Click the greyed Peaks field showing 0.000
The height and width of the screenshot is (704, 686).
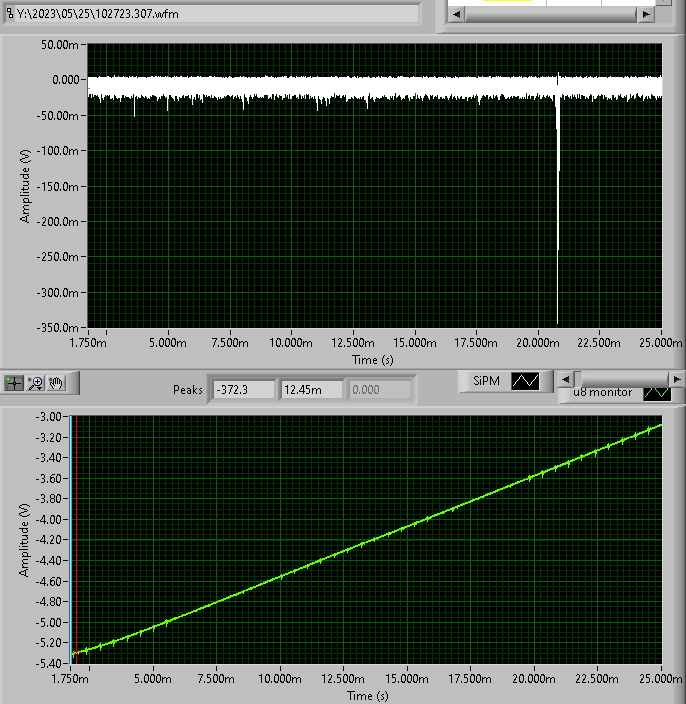click(x=379, y=390)
